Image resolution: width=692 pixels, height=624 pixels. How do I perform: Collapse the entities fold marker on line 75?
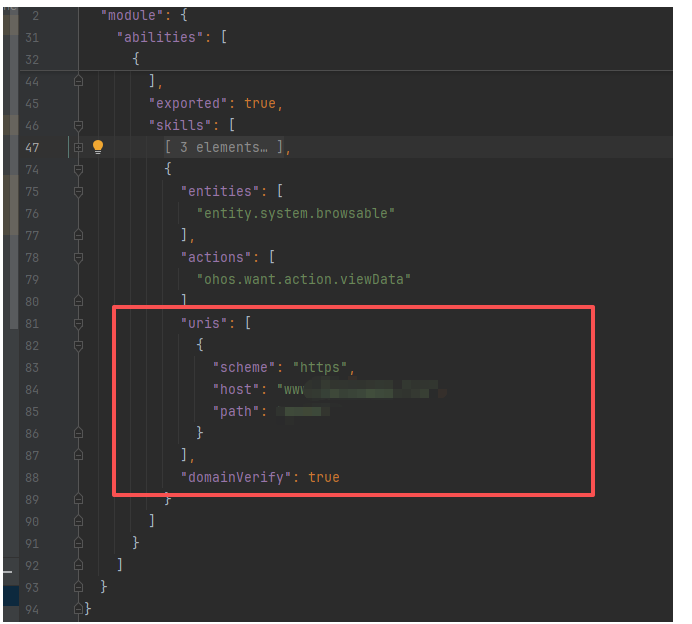(x=79, y=192)
